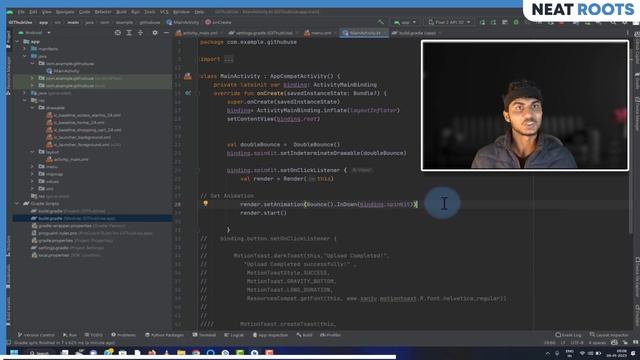Open the Event Log button
Image resolution: width=640 pixels, height=360 pixels.
click(x=568, y=335)
